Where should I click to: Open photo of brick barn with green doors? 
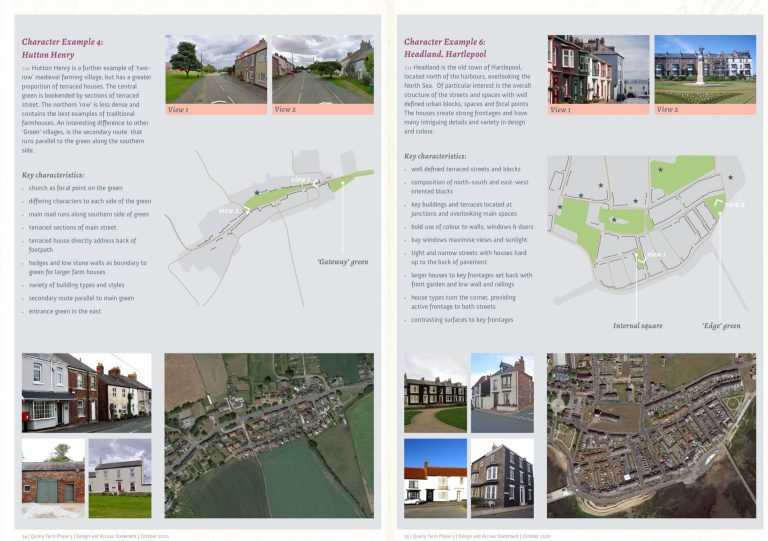tap(53, 478)
